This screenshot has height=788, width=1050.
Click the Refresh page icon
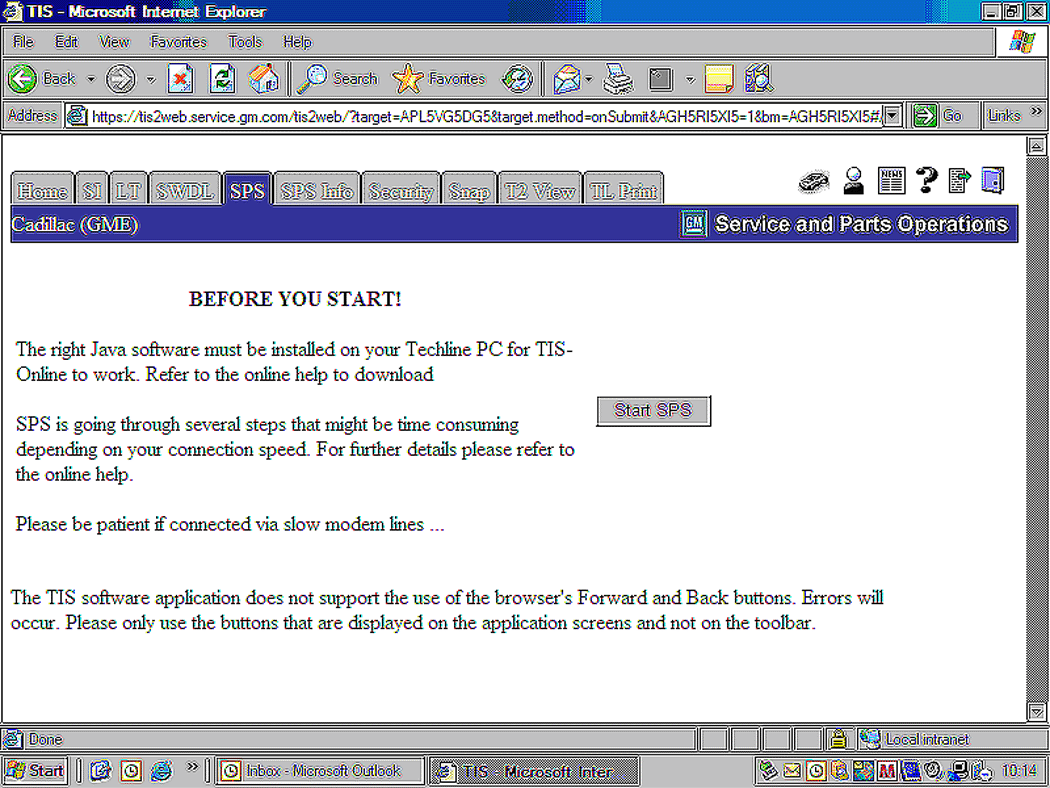pyautogui.click(x=222, y=78)
